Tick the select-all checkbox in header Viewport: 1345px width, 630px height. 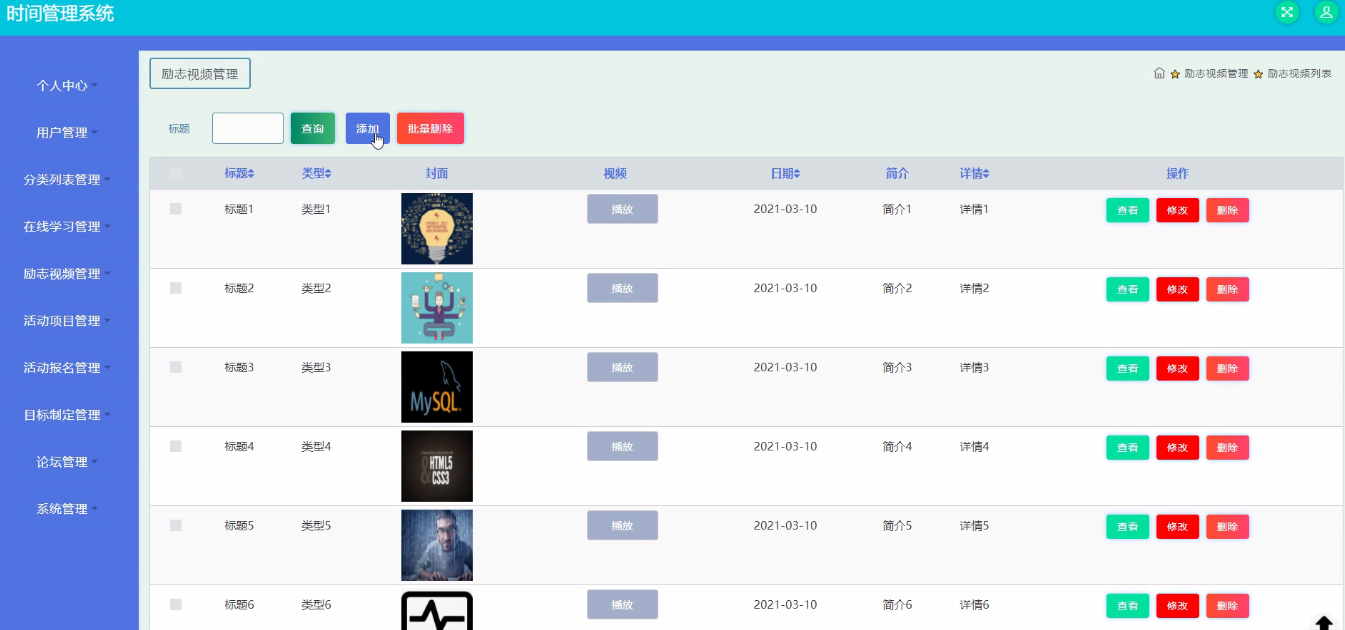click(176, 174)
